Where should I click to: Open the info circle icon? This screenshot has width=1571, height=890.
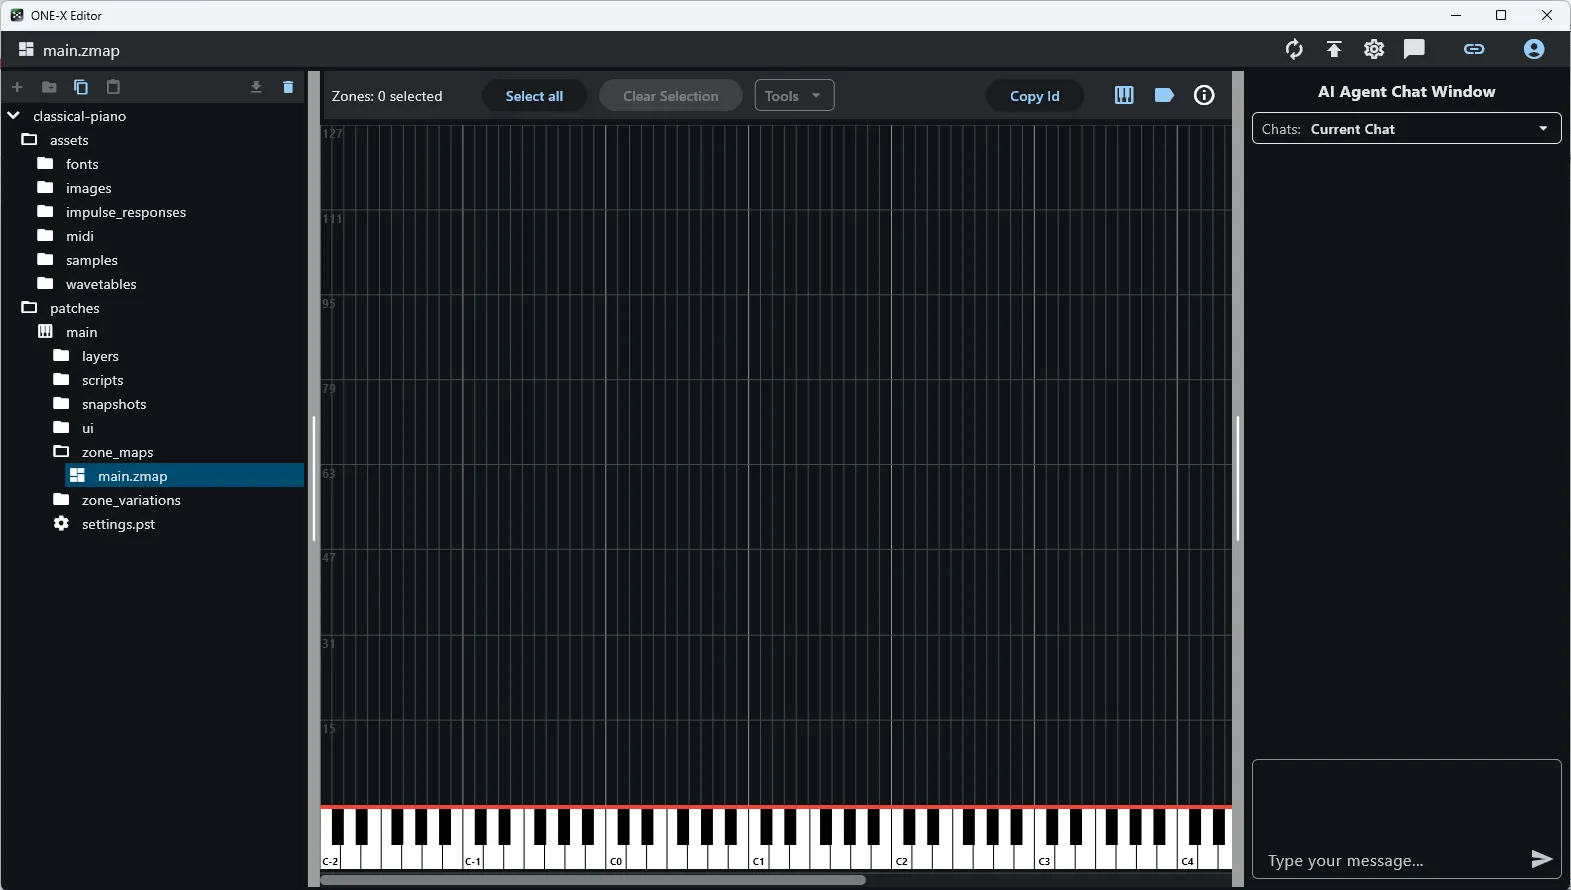(x=1204, y=95)
